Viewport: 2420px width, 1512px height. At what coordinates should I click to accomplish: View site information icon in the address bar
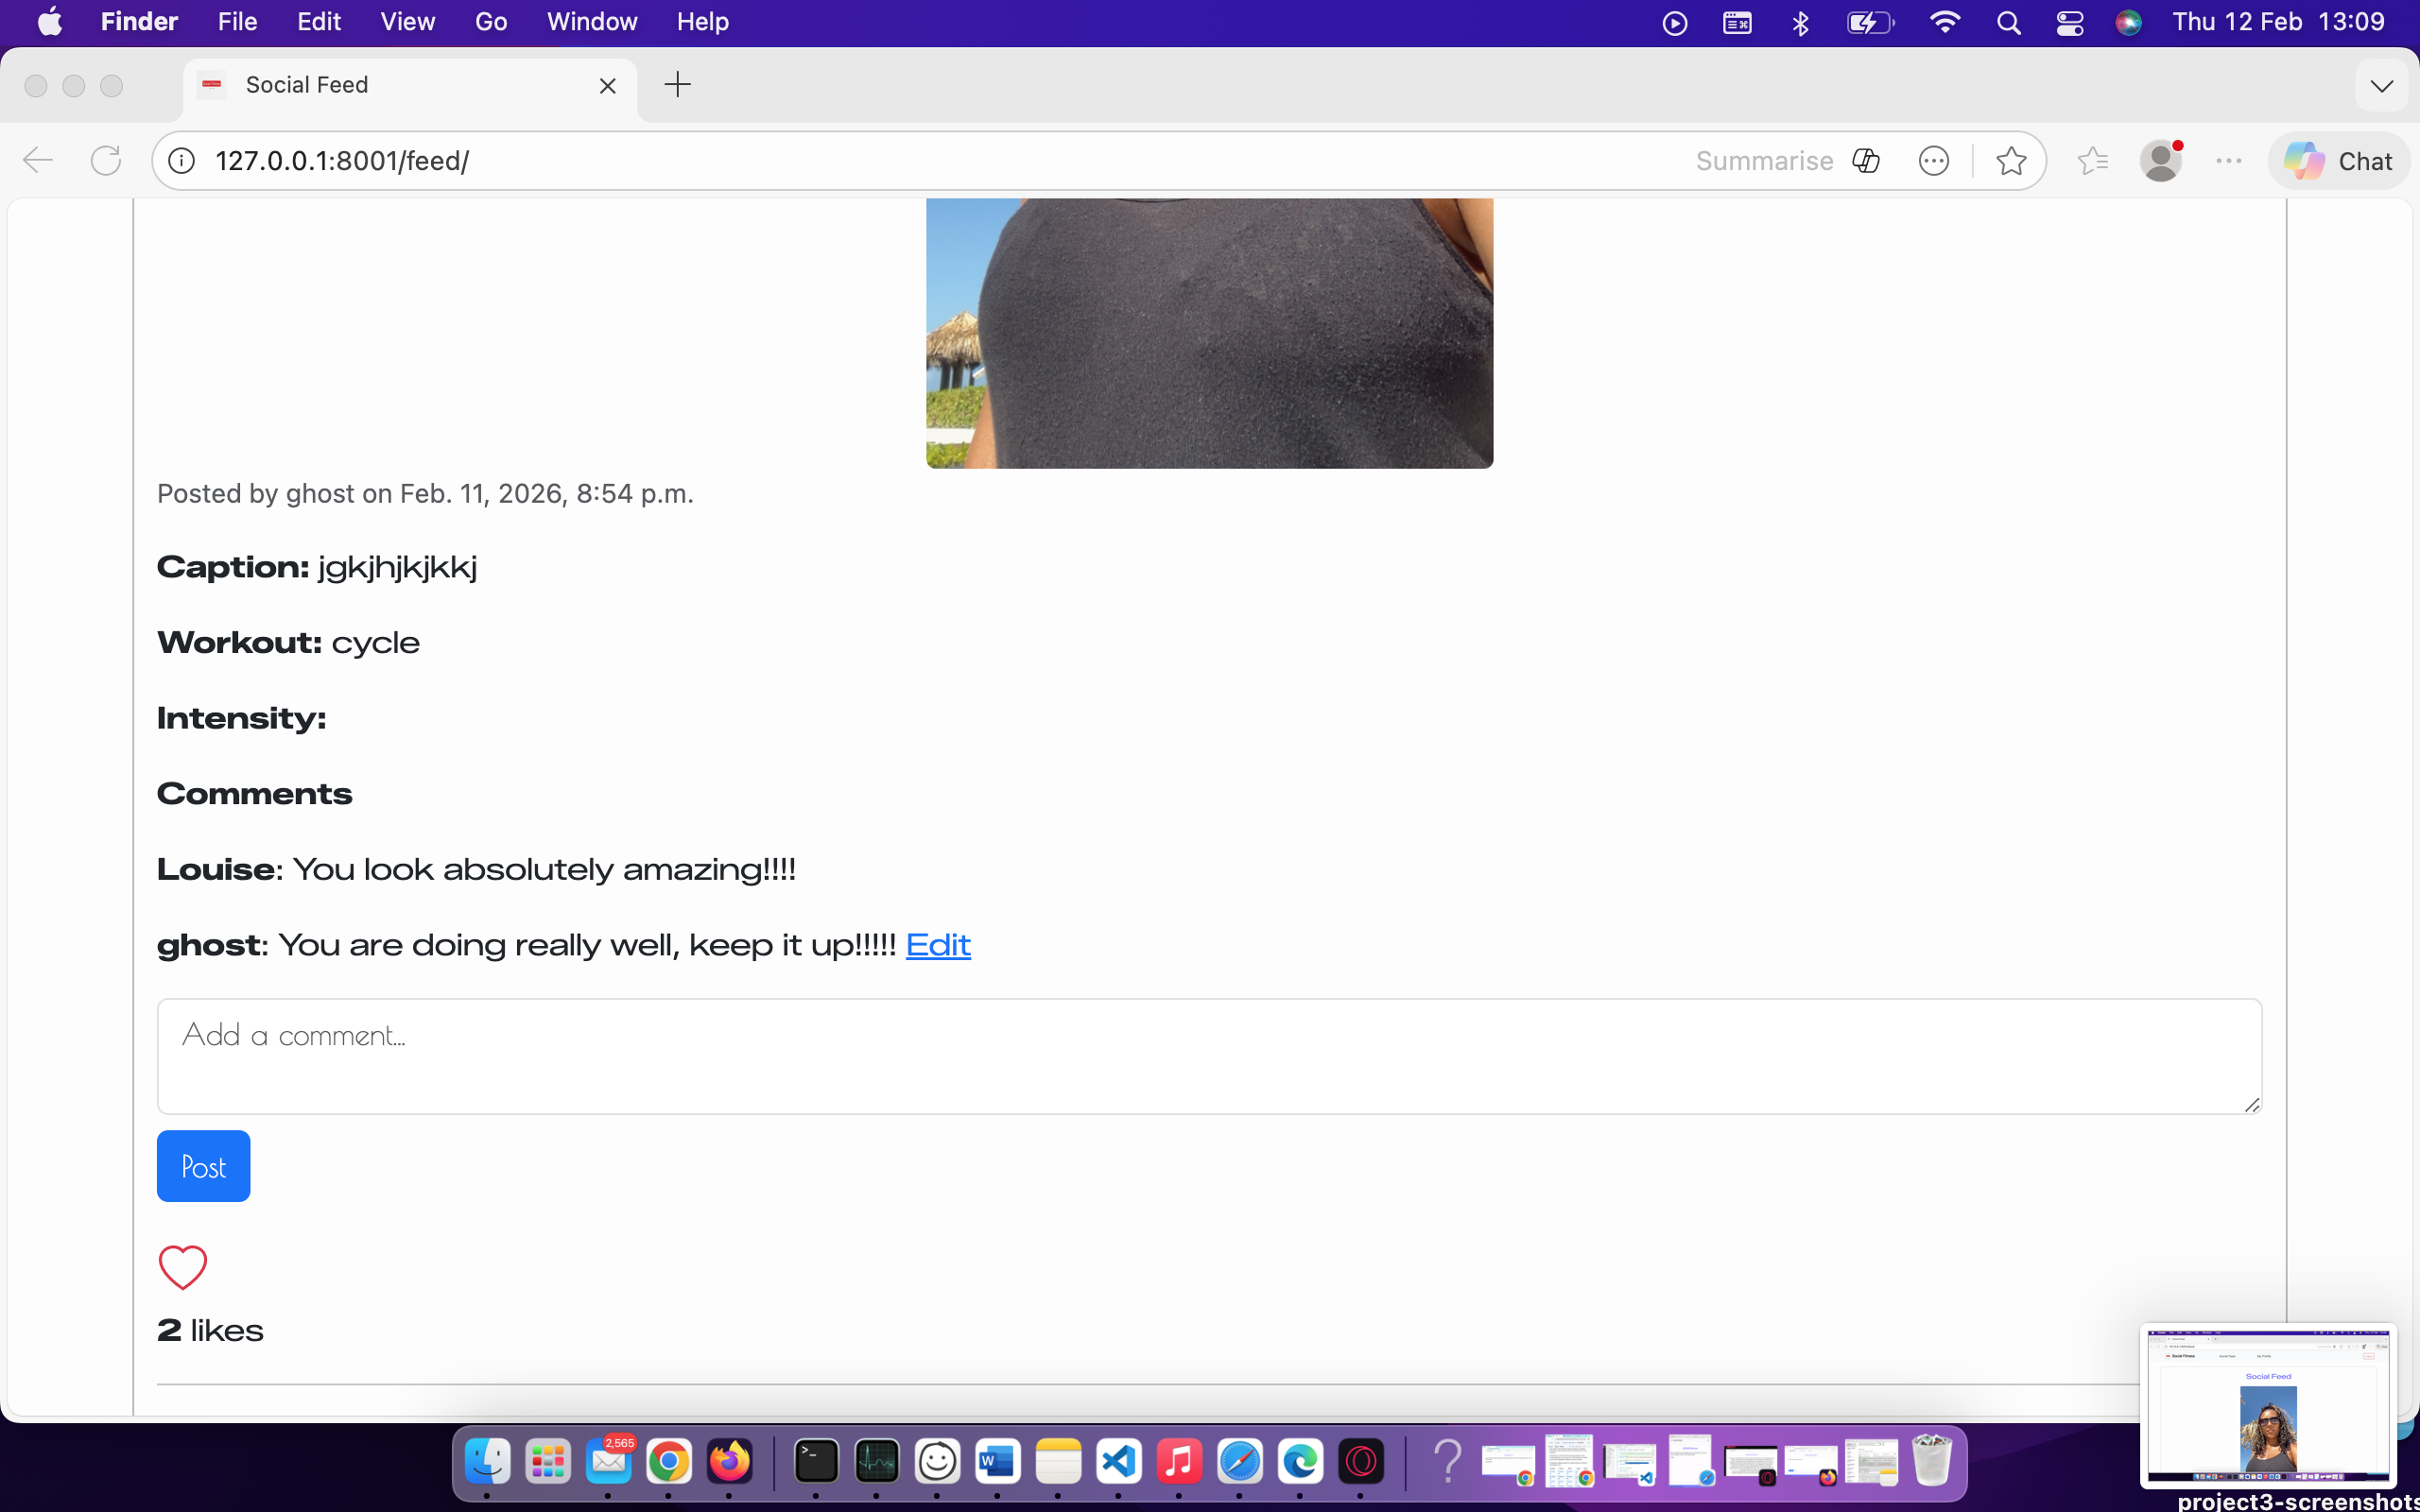[x=181, y=160]
